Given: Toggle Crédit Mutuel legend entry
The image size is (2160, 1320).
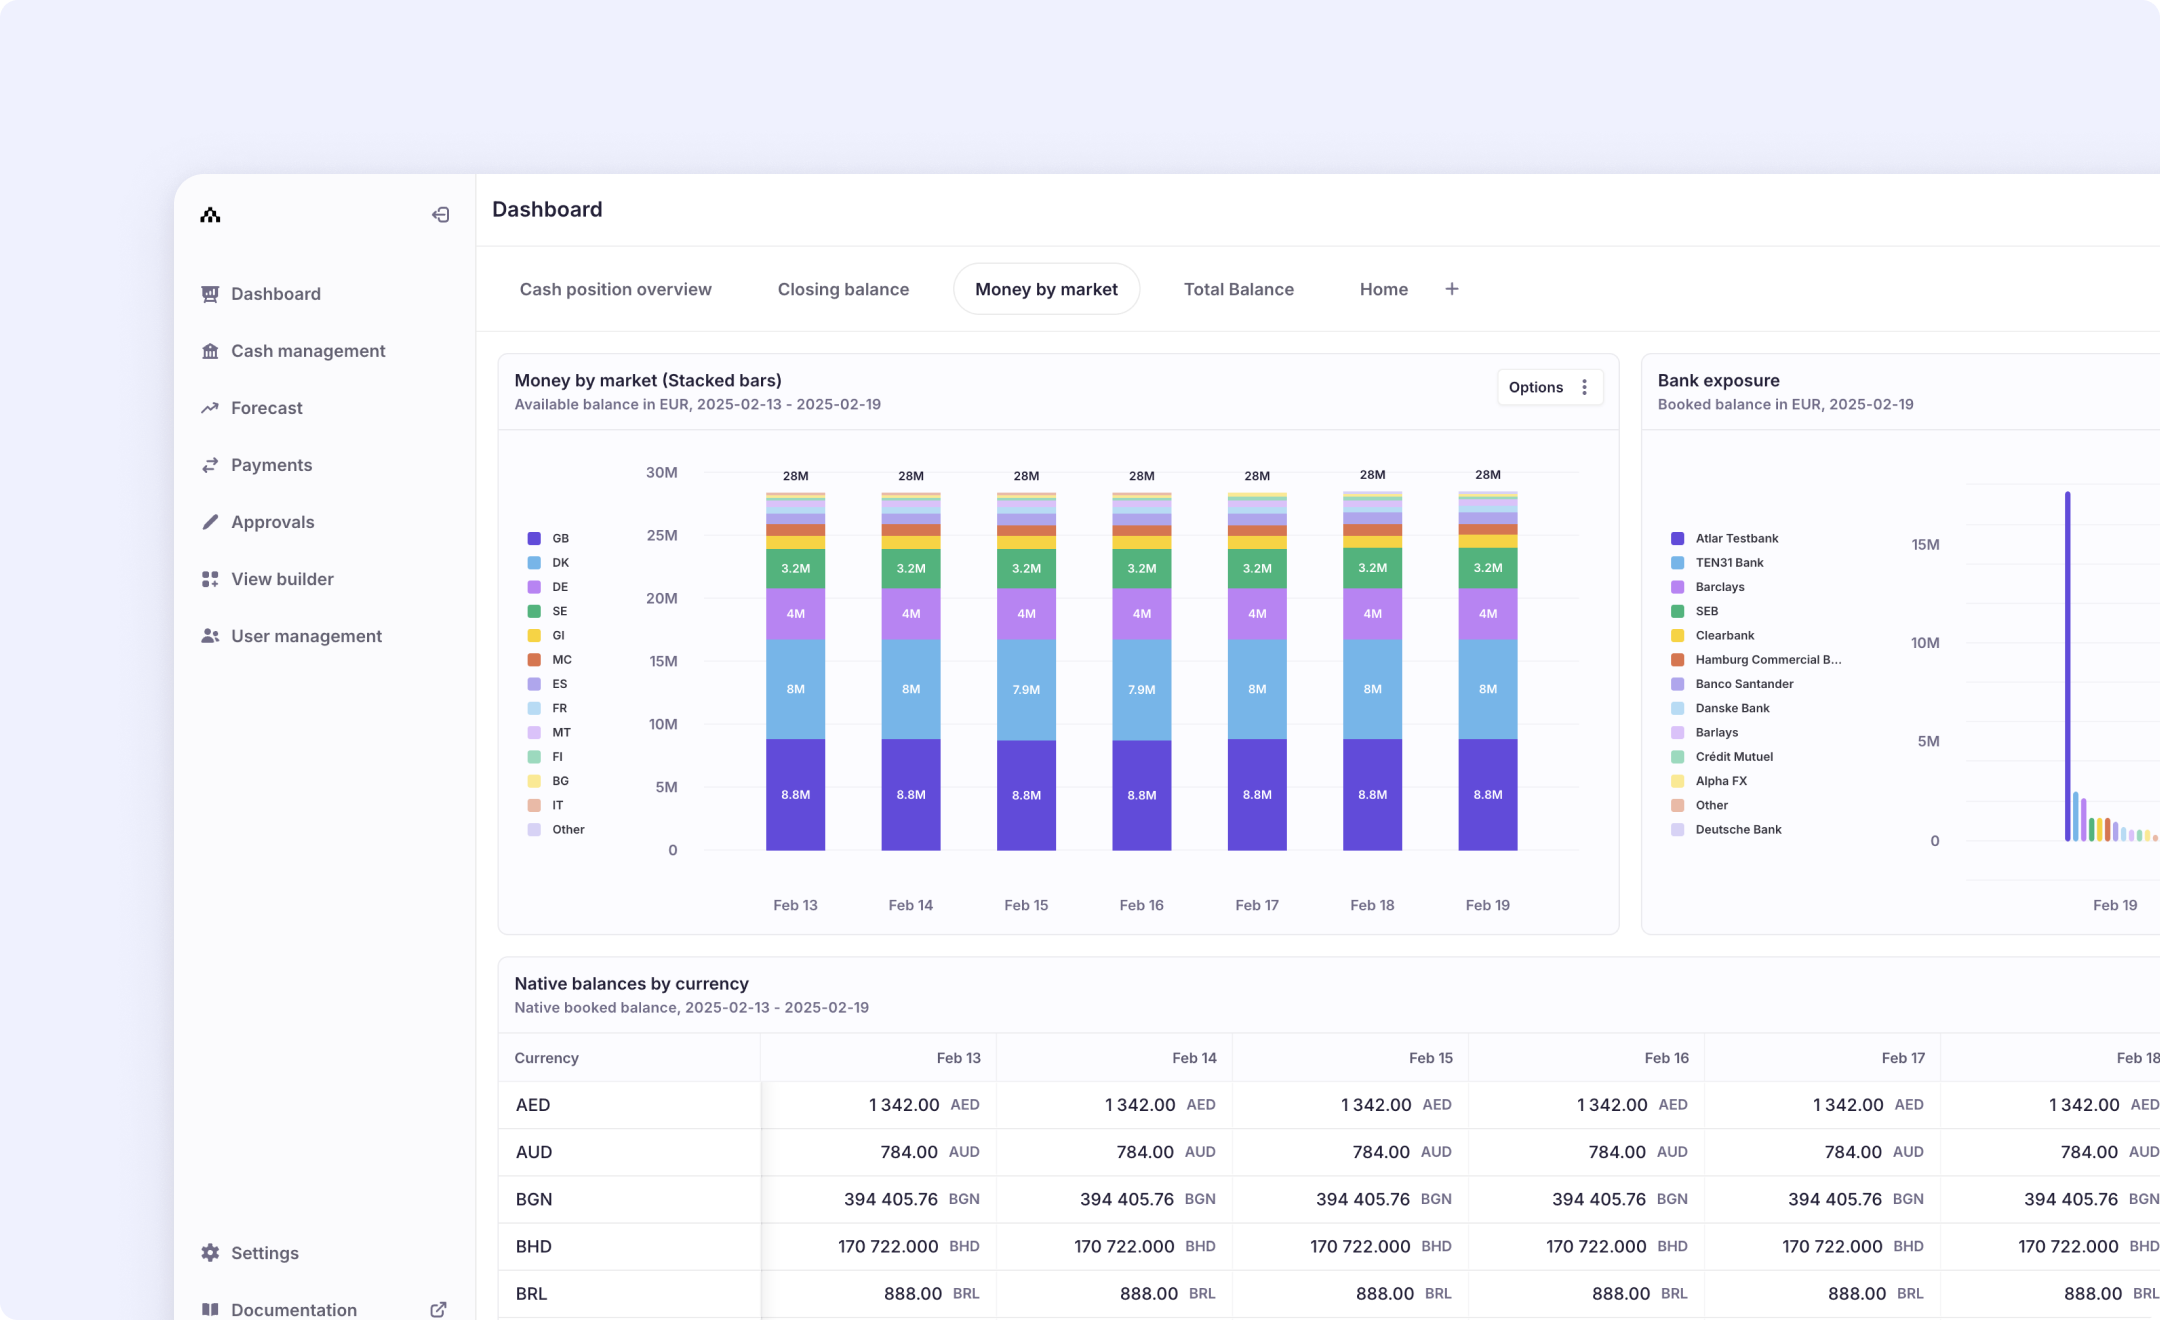Looking at the screenshot, I should click(1722, 757).
